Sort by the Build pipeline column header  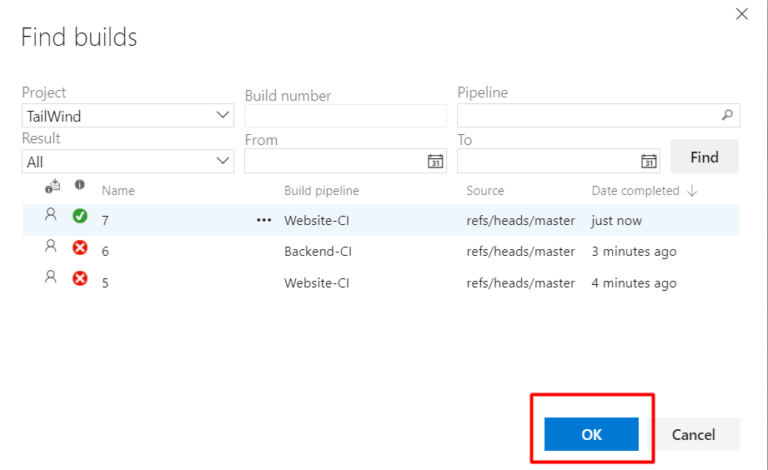(x=321, y=190)
